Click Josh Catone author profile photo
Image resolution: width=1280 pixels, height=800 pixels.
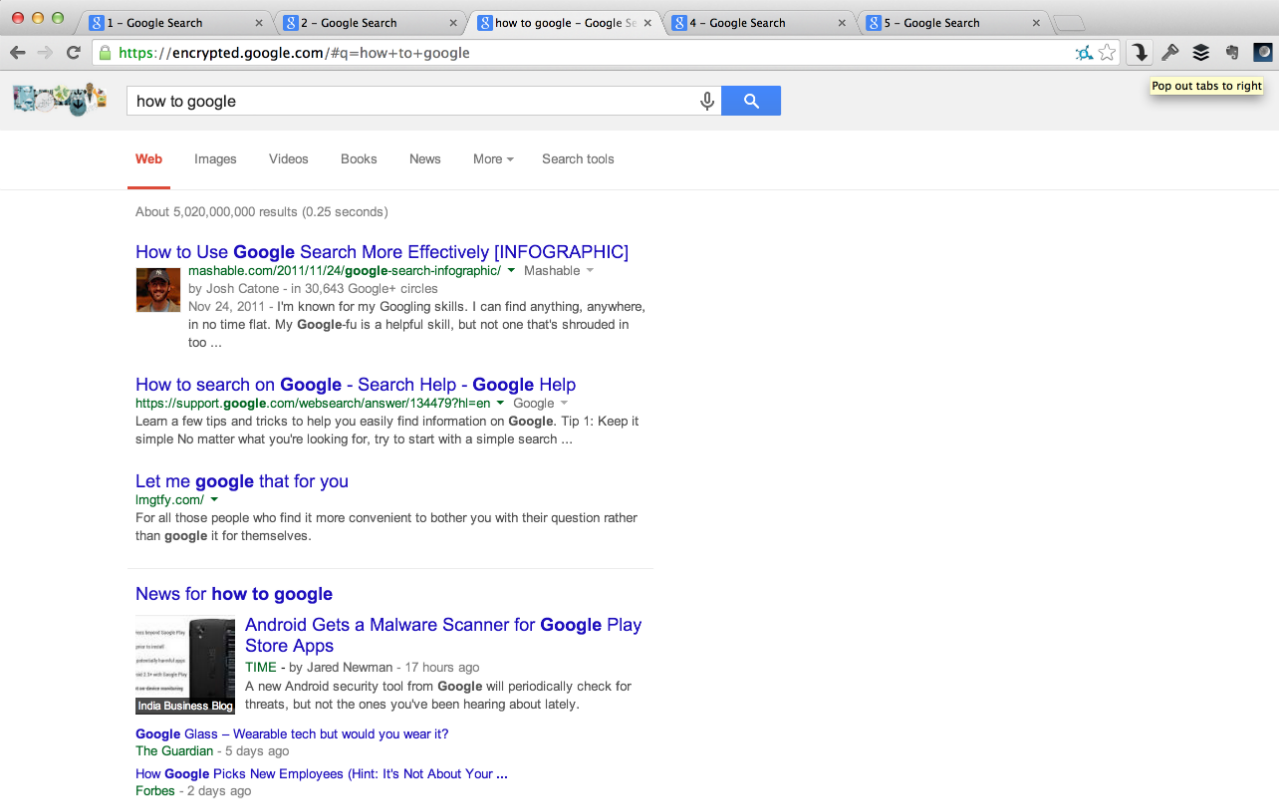click(158, 290)
